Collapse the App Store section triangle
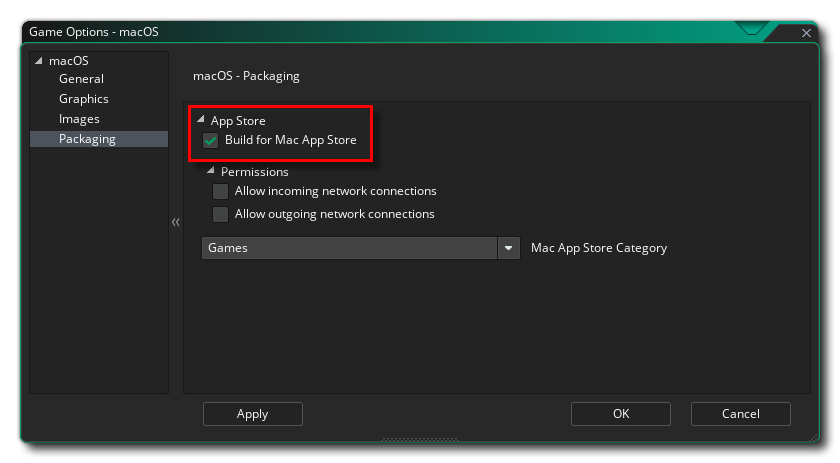840x463 pixels. click(201, 120)
